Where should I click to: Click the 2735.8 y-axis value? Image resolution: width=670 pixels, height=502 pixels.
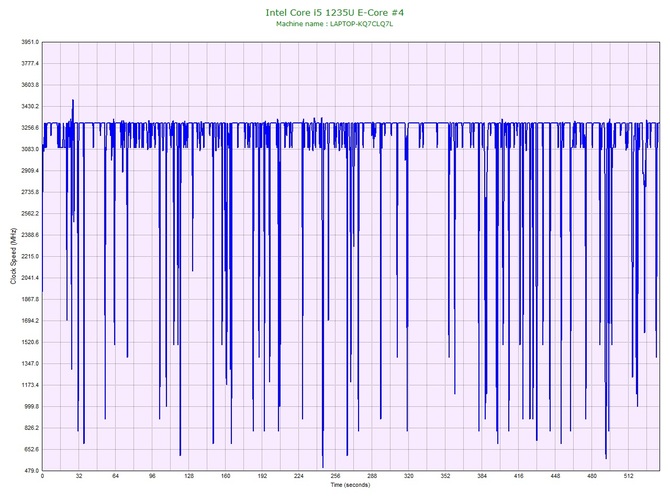29,192
